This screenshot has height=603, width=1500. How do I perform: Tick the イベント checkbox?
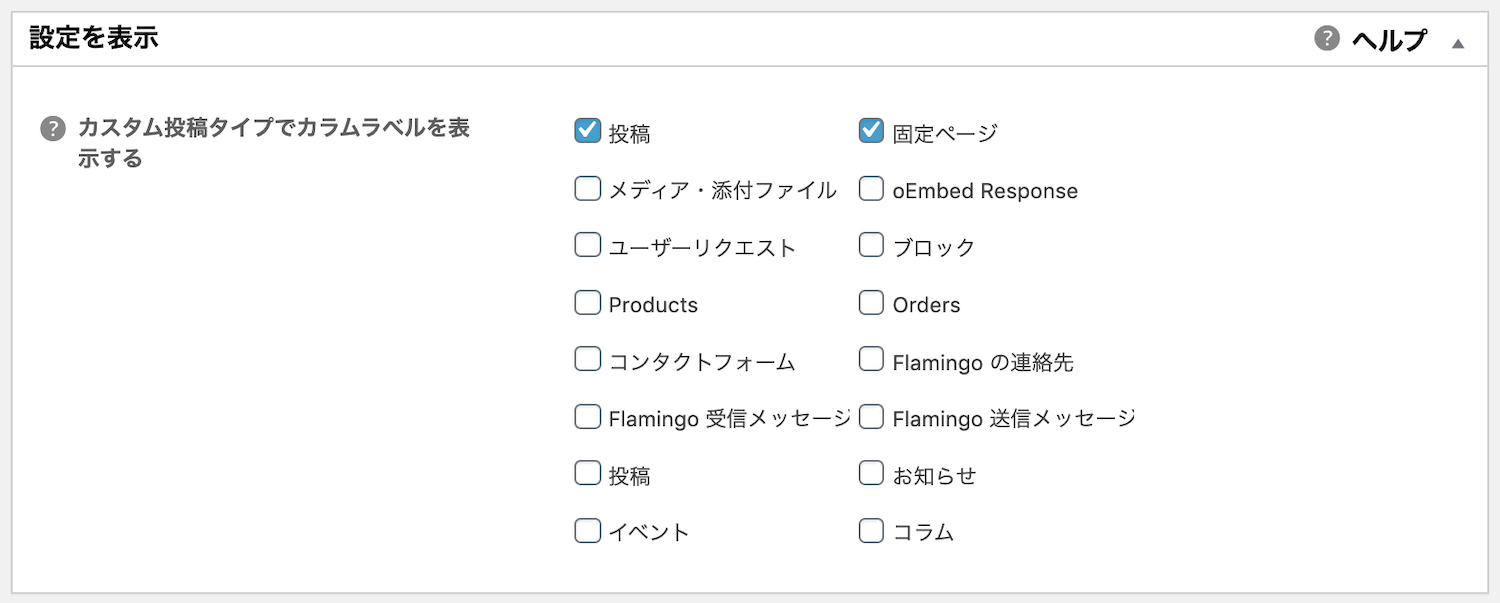click(587, 530)
